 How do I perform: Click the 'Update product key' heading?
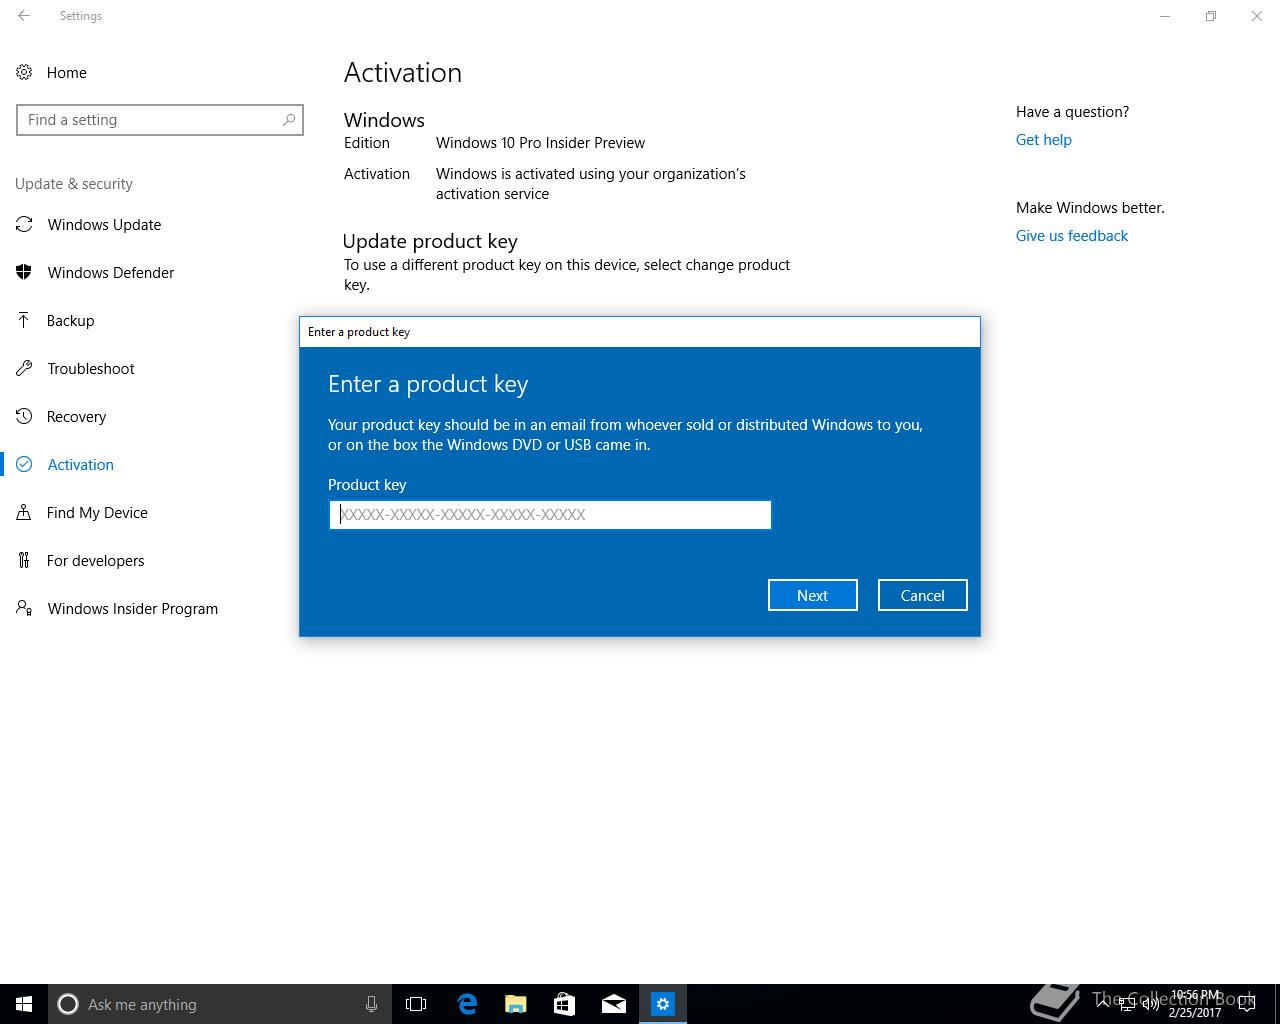coord(430,241)
